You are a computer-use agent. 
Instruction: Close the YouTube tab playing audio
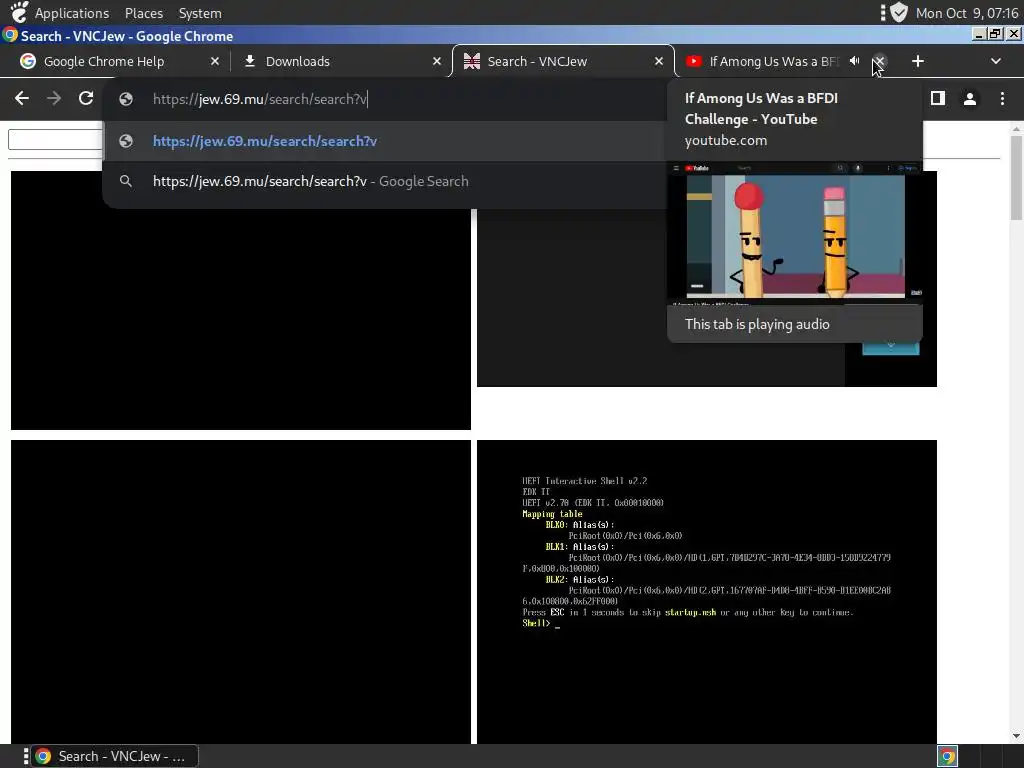coord(880,61)
